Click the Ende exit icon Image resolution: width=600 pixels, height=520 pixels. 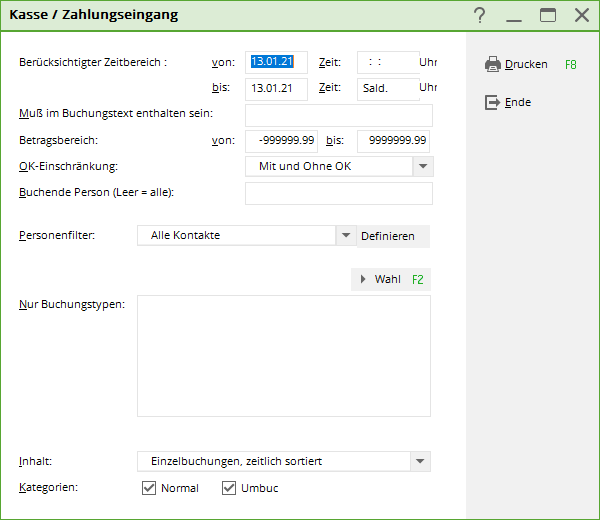492,102
